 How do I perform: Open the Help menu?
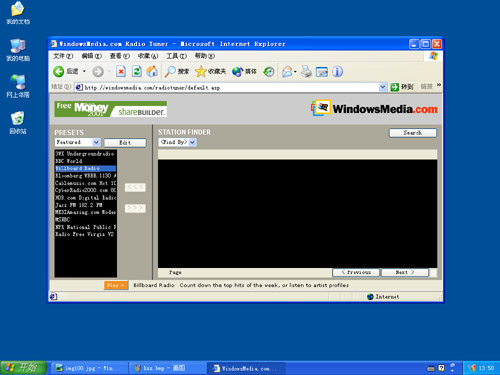205,56
